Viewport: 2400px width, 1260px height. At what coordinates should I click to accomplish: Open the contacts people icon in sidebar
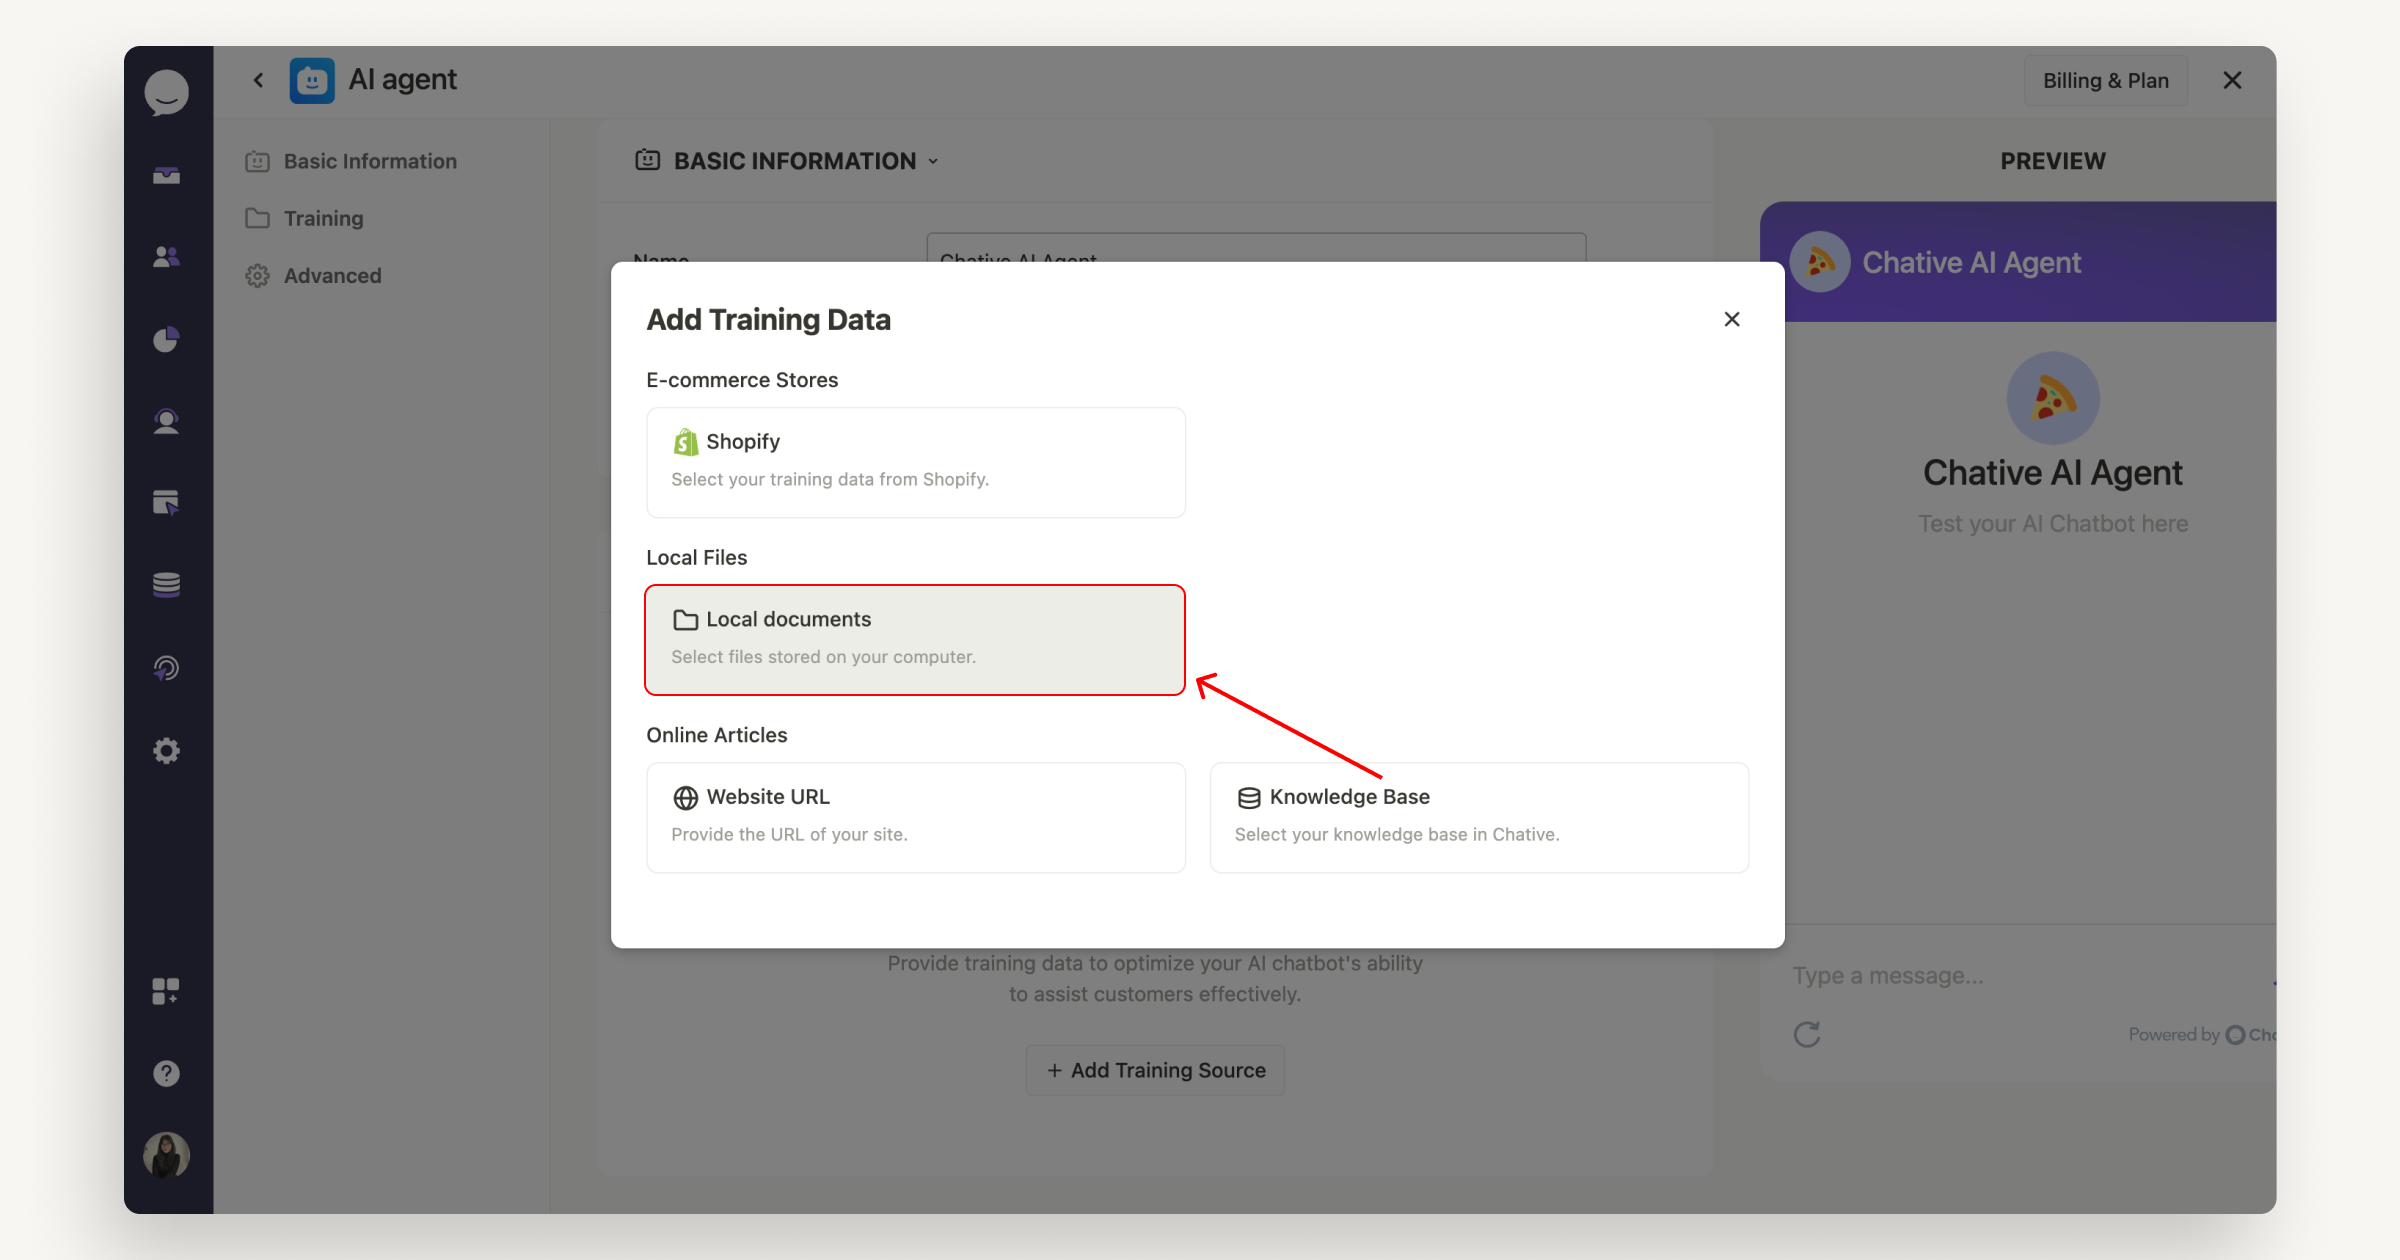pos(166,257)
